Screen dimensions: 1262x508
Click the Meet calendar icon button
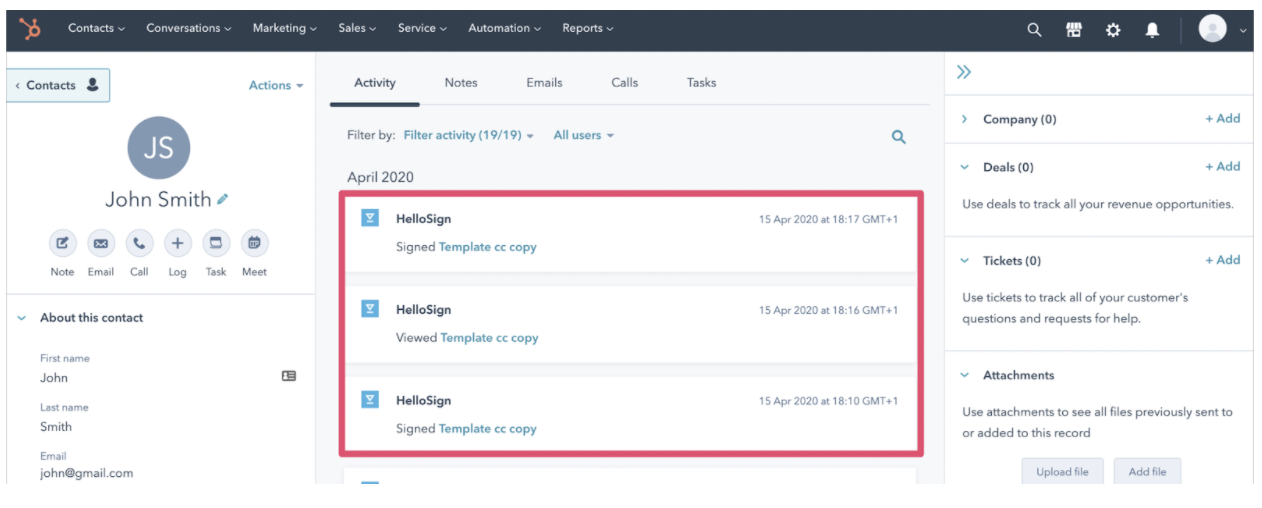254,243
